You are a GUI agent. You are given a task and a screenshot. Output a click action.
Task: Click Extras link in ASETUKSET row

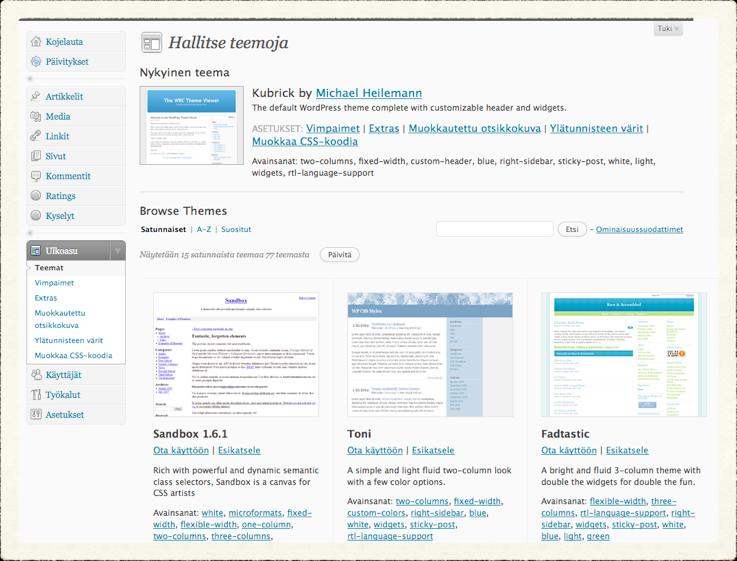pos(384,128)
